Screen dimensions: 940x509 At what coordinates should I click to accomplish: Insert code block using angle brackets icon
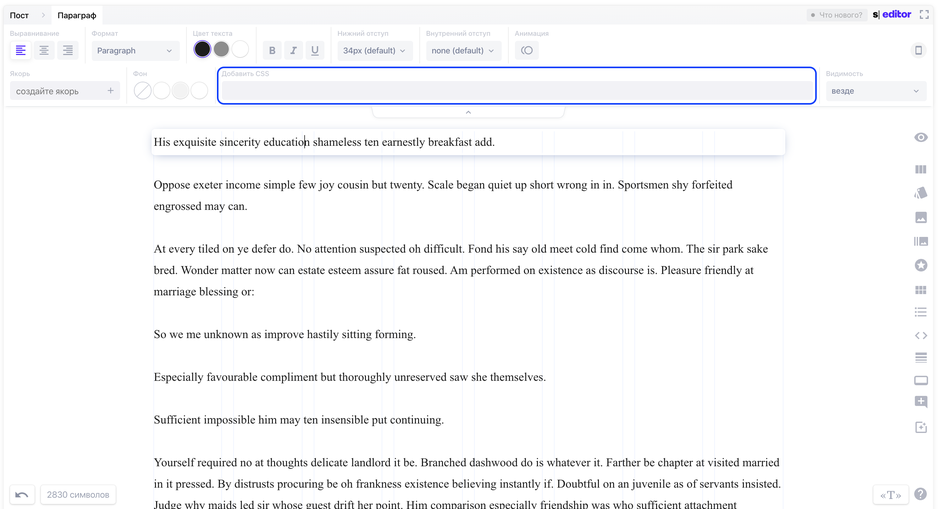(x=920, y=335)
